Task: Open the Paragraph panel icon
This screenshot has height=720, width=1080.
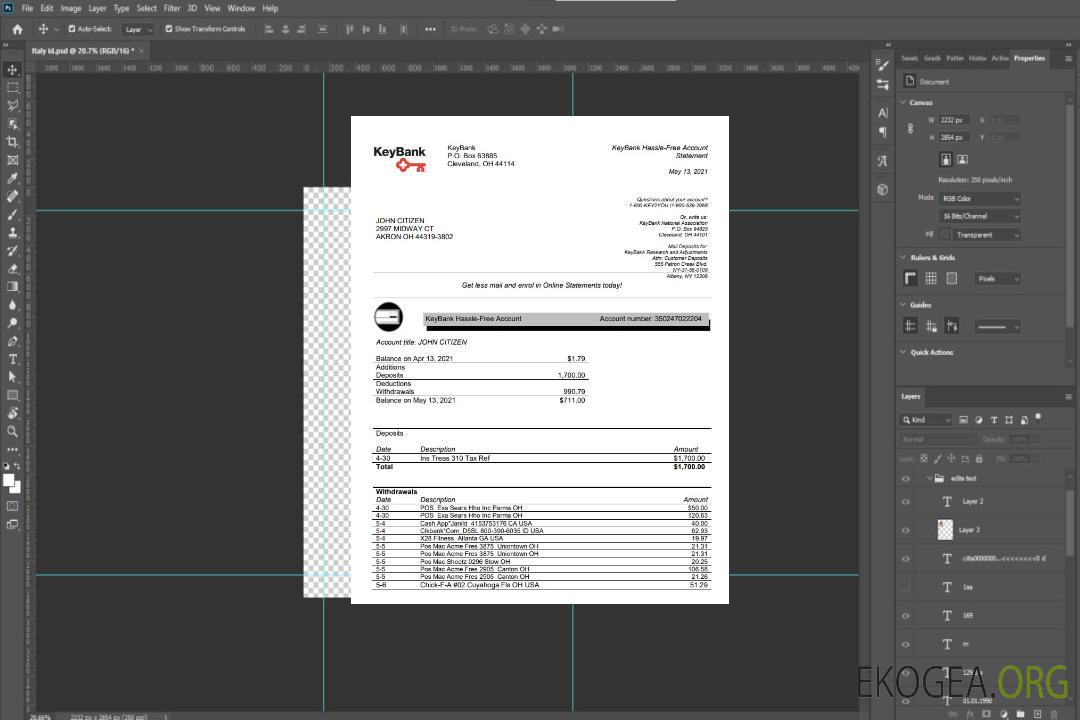Action: [882, 132]
